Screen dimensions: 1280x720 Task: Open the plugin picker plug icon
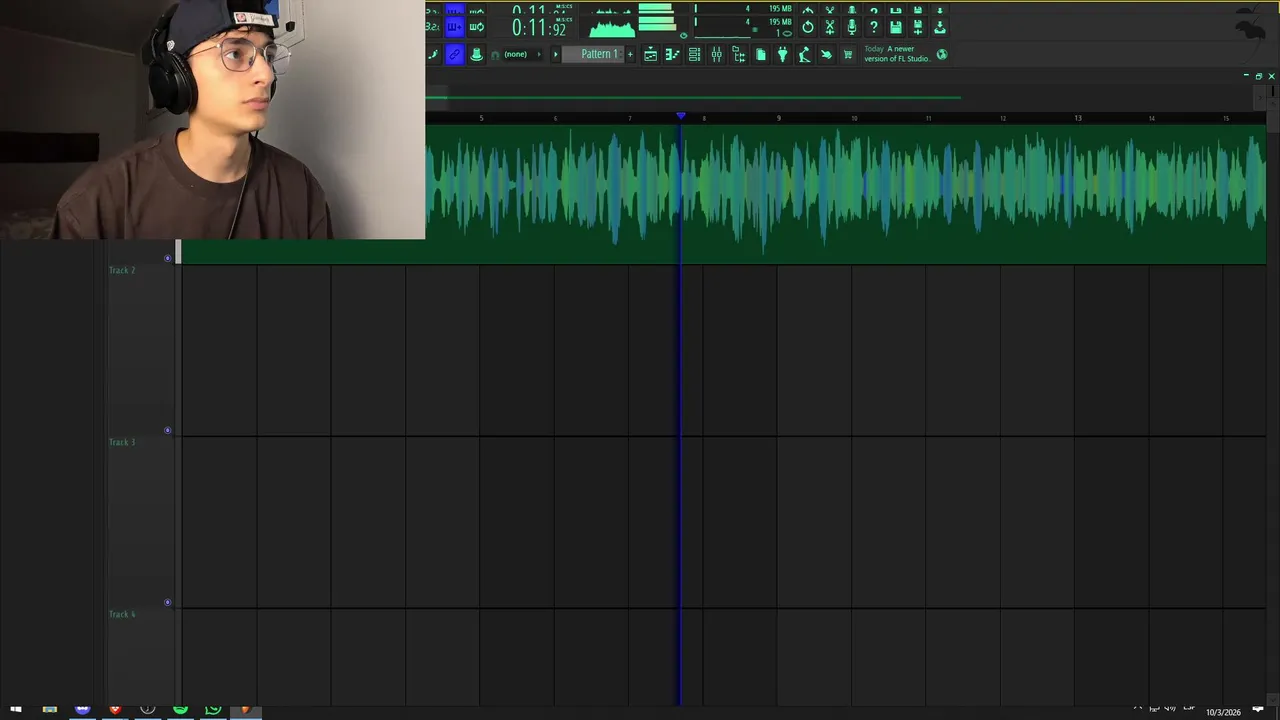[x=783, y=54]
